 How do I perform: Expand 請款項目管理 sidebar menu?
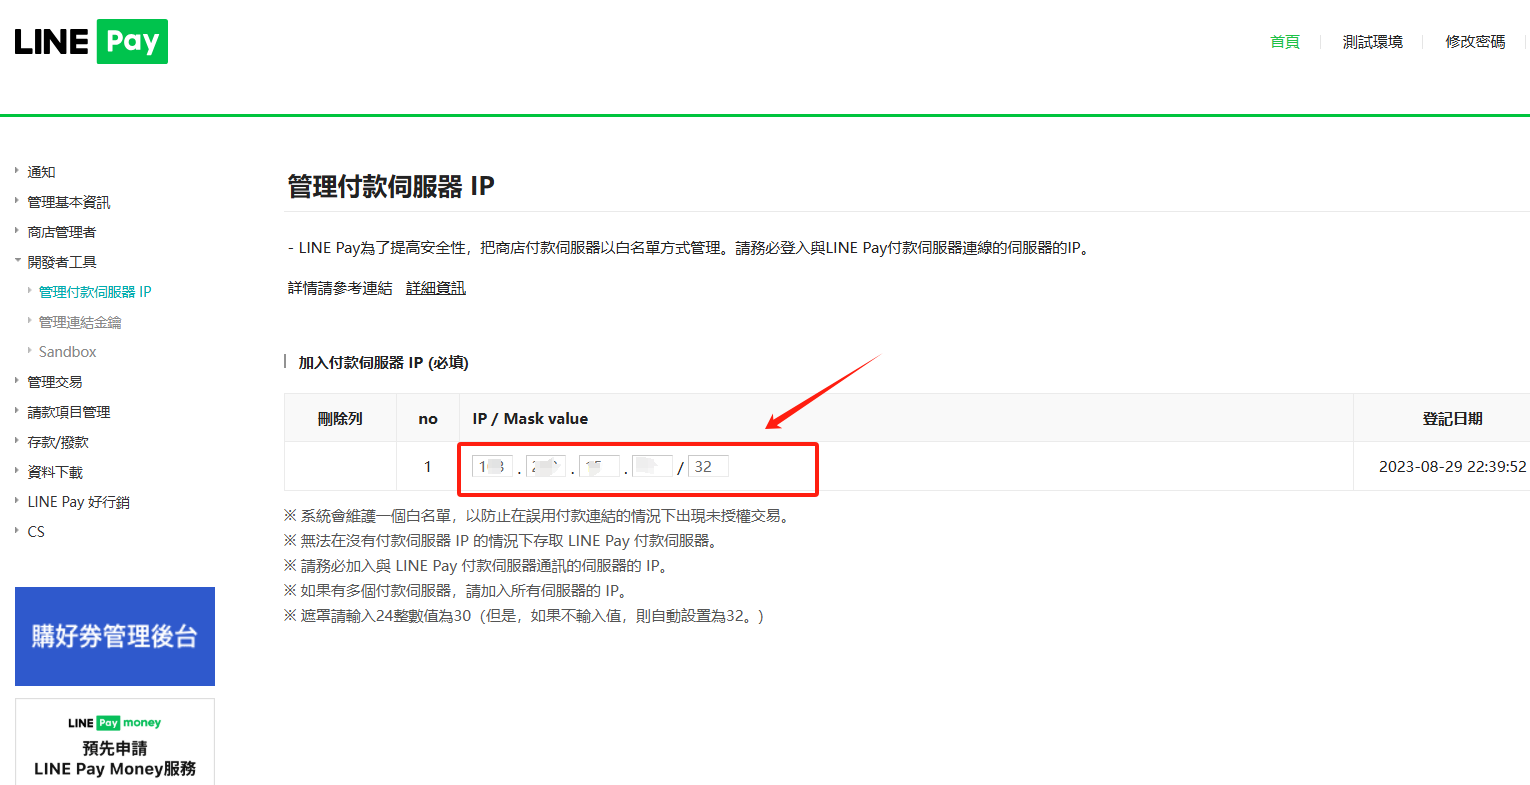68,412
